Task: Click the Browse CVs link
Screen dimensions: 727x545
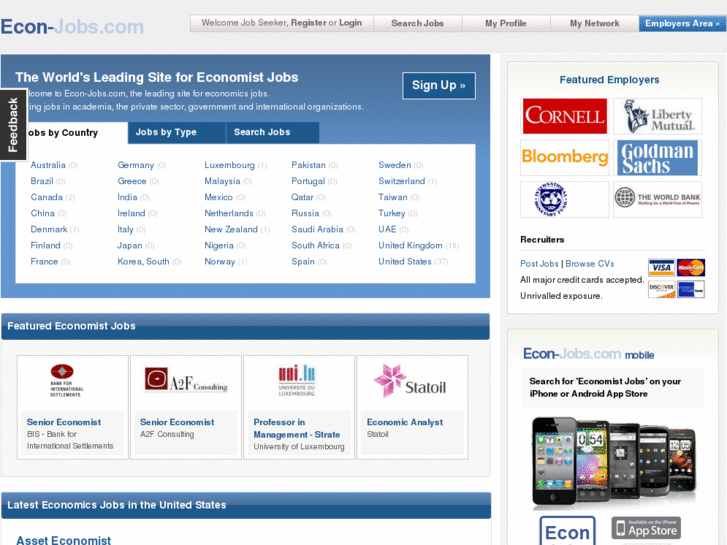Action: [x=589, y=263]
